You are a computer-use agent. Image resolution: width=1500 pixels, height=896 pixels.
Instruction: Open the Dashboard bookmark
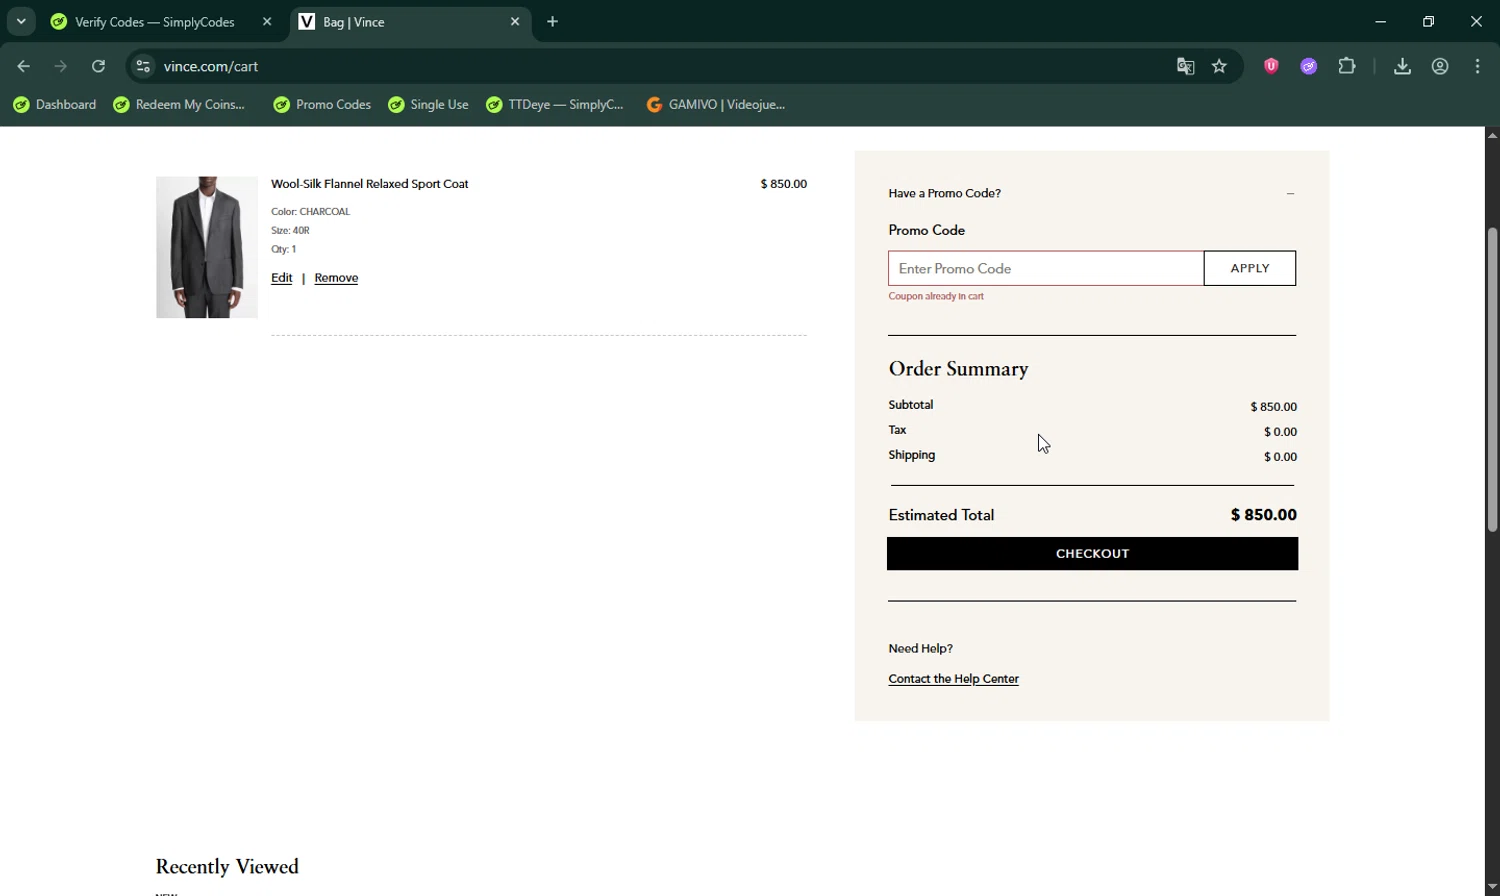point(55,105)
